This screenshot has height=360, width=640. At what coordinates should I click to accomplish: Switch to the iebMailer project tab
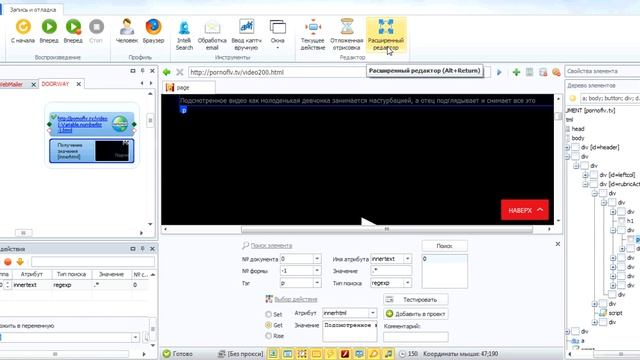pos(12,84)
